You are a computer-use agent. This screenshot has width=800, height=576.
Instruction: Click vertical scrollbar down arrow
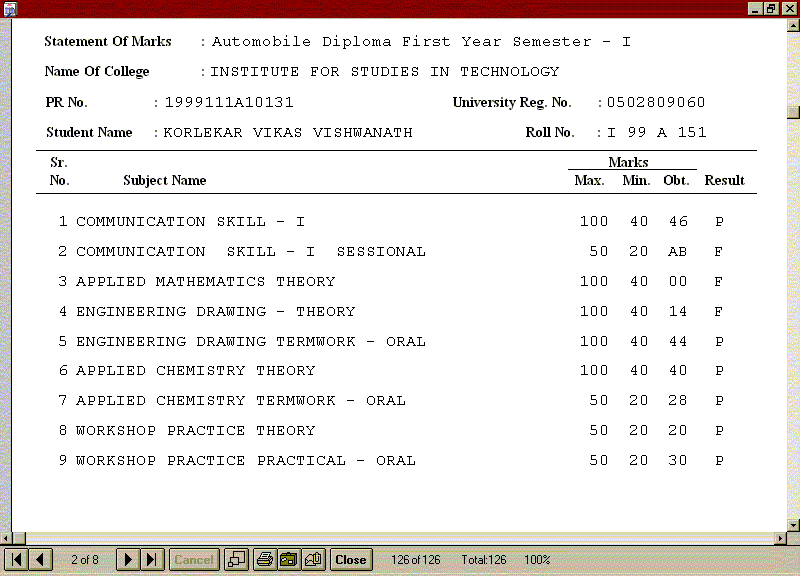[x=793, y=525]
